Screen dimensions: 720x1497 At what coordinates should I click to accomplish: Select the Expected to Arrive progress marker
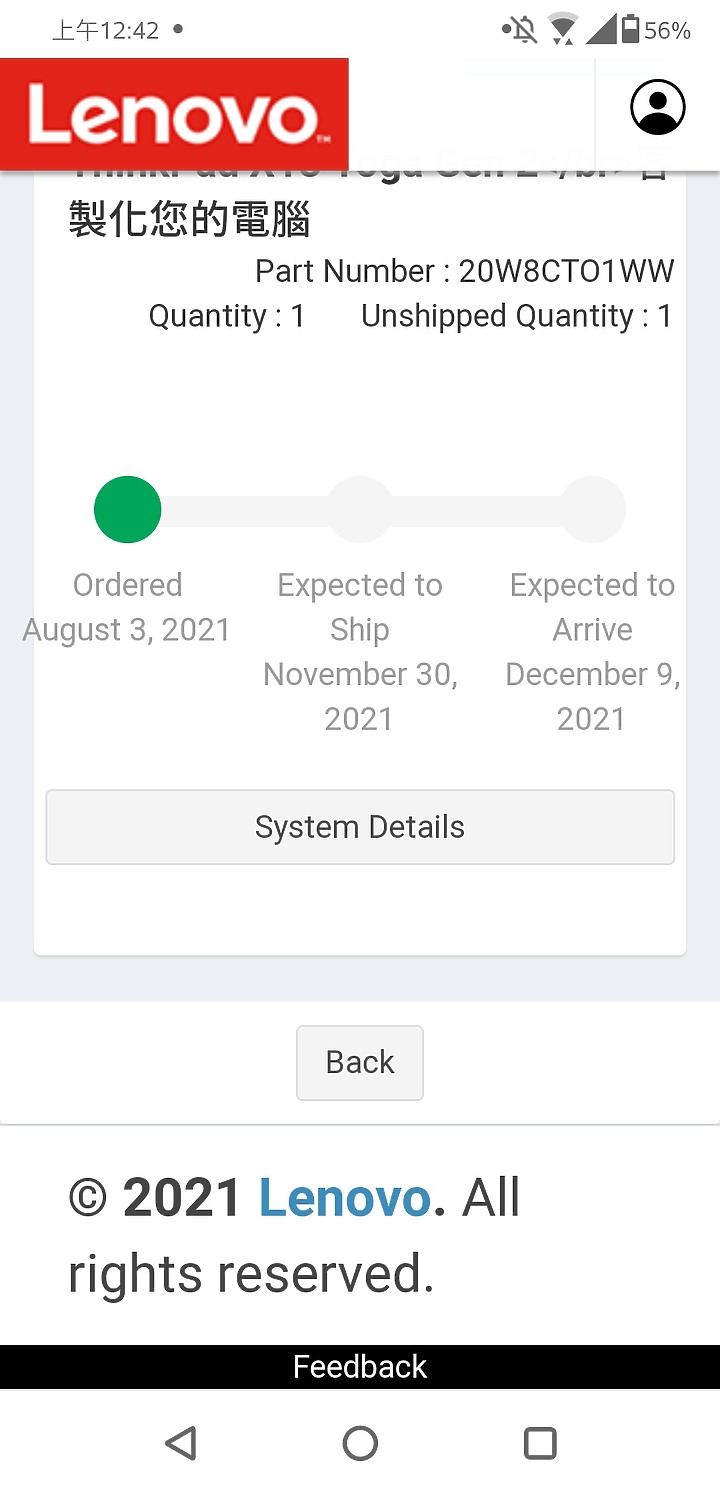tap(592, 509)
